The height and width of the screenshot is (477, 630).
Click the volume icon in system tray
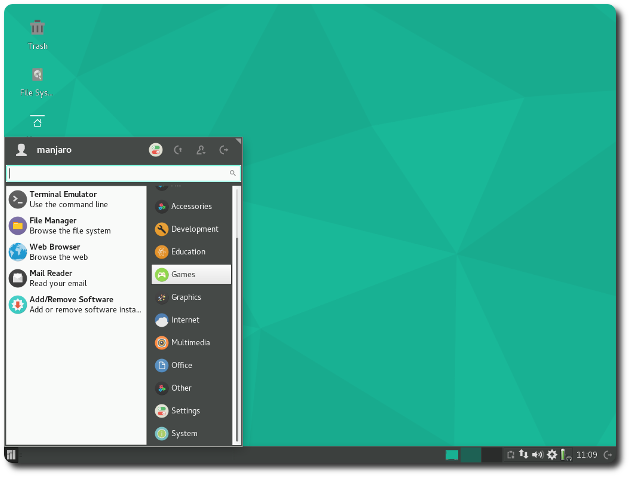coord(537,455)
